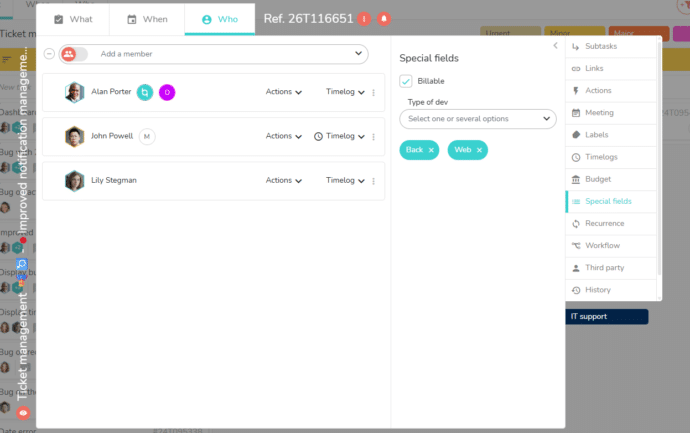
Task: Click the teal role badge next to Alan Porter
Action: (x=145, y=92)
